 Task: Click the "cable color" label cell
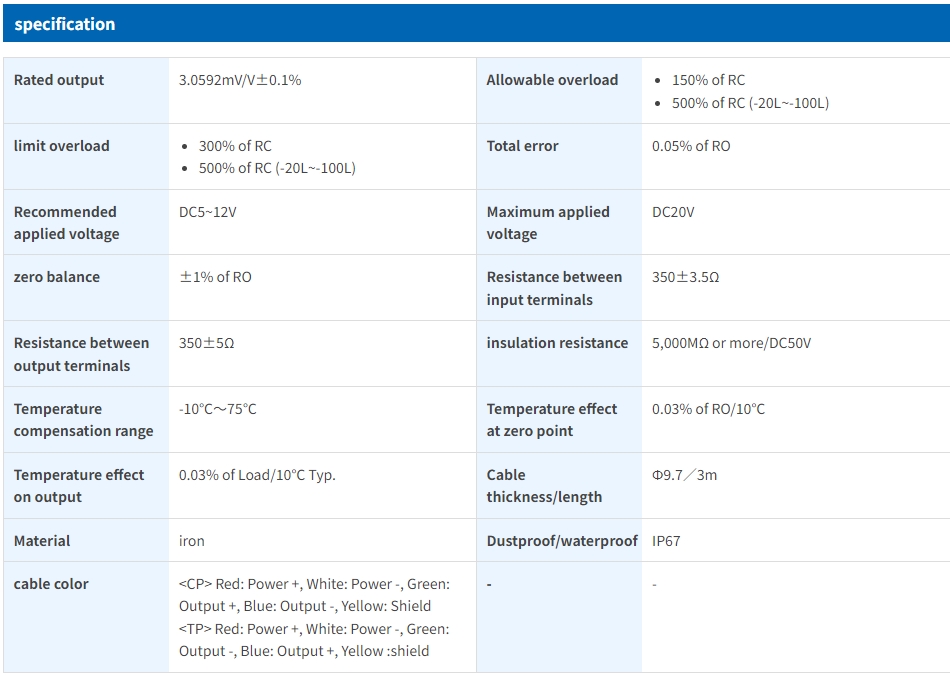coord(51,584)
